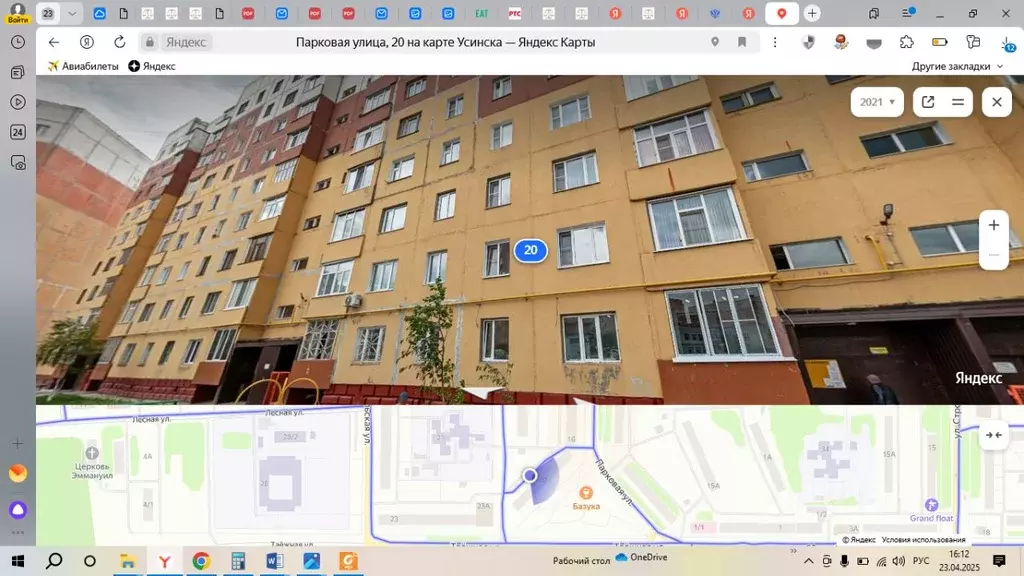This screenshot has width=1024, height=576.
Task: Go back using the back arrow
Action: point(54,42)
